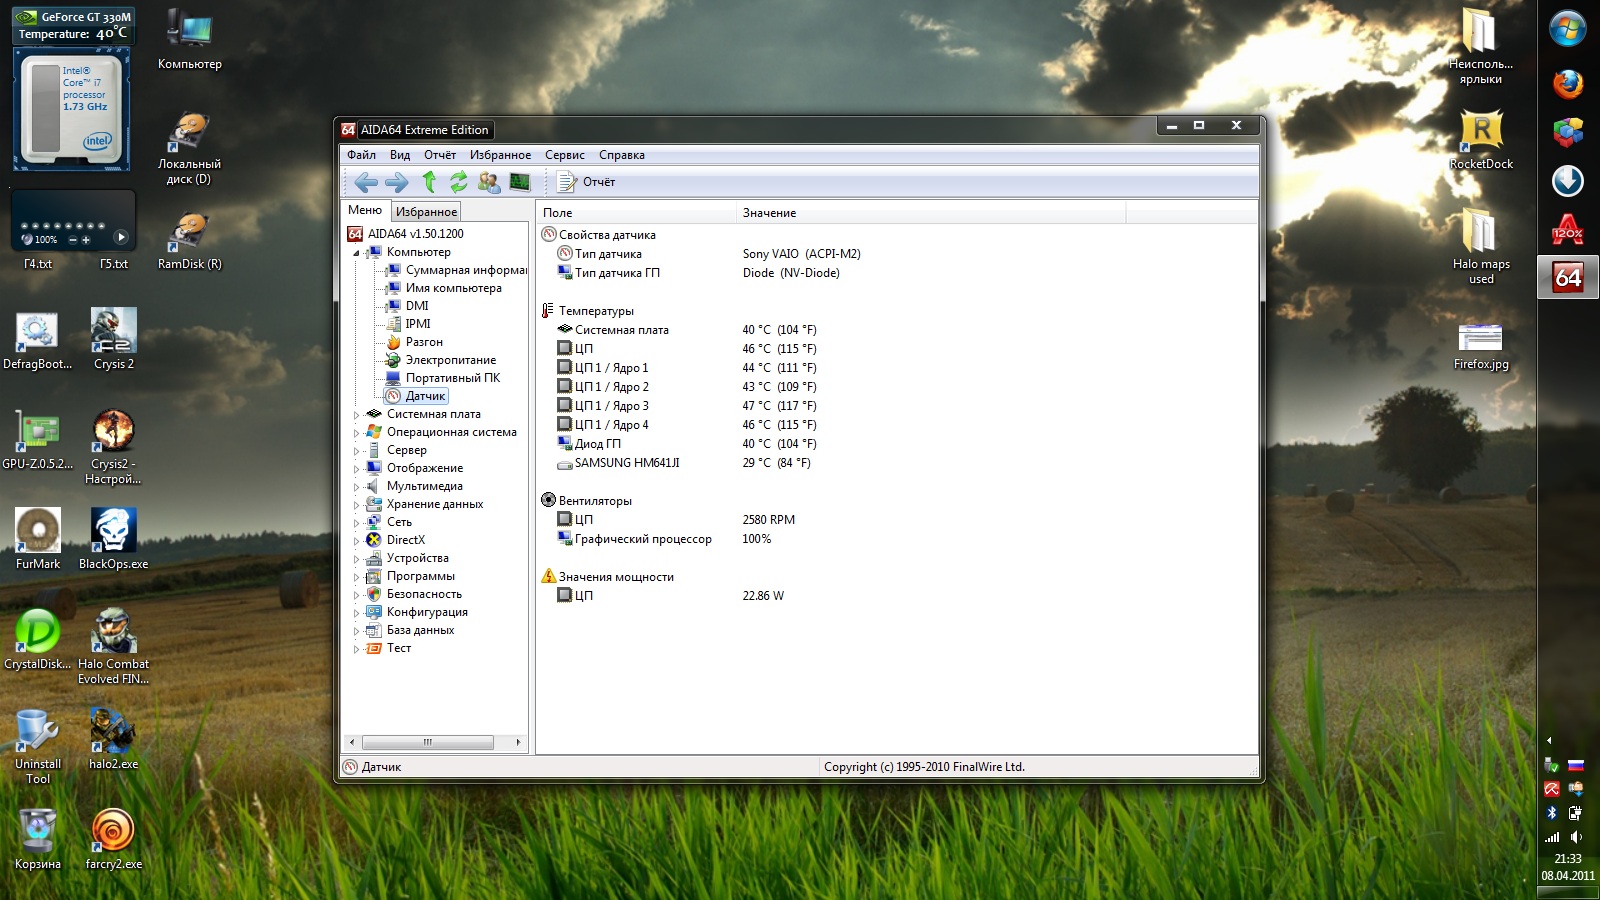Image resolution: width=1600 pixels, height=900 pixels.
Task: Click the Вентиляторы section fan icon
Action: pyautogui.click(x=548, y=501)
